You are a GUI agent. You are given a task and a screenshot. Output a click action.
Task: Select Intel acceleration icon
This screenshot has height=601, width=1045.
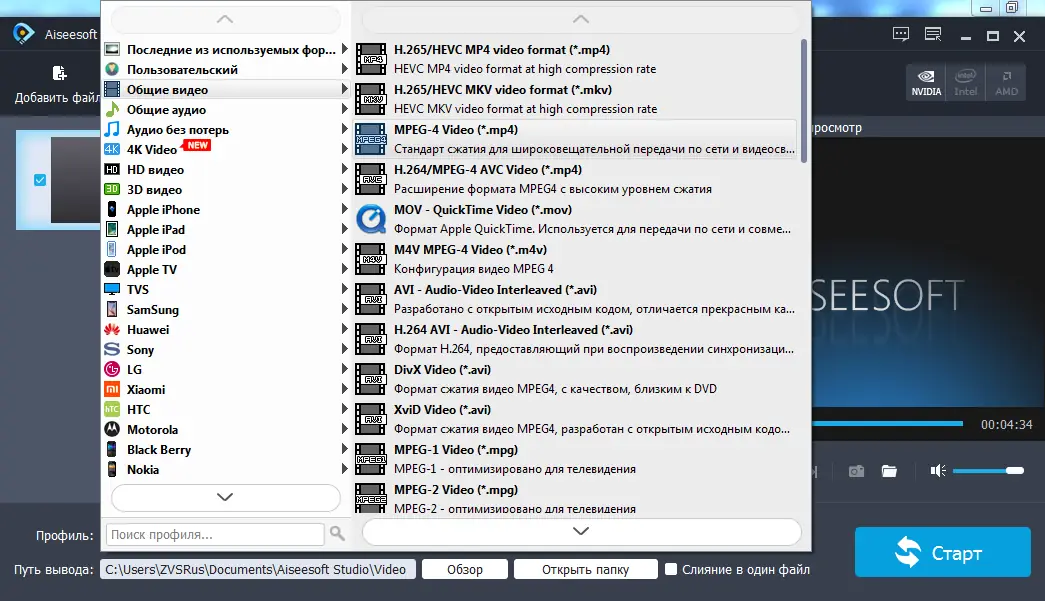click(965, 83)
